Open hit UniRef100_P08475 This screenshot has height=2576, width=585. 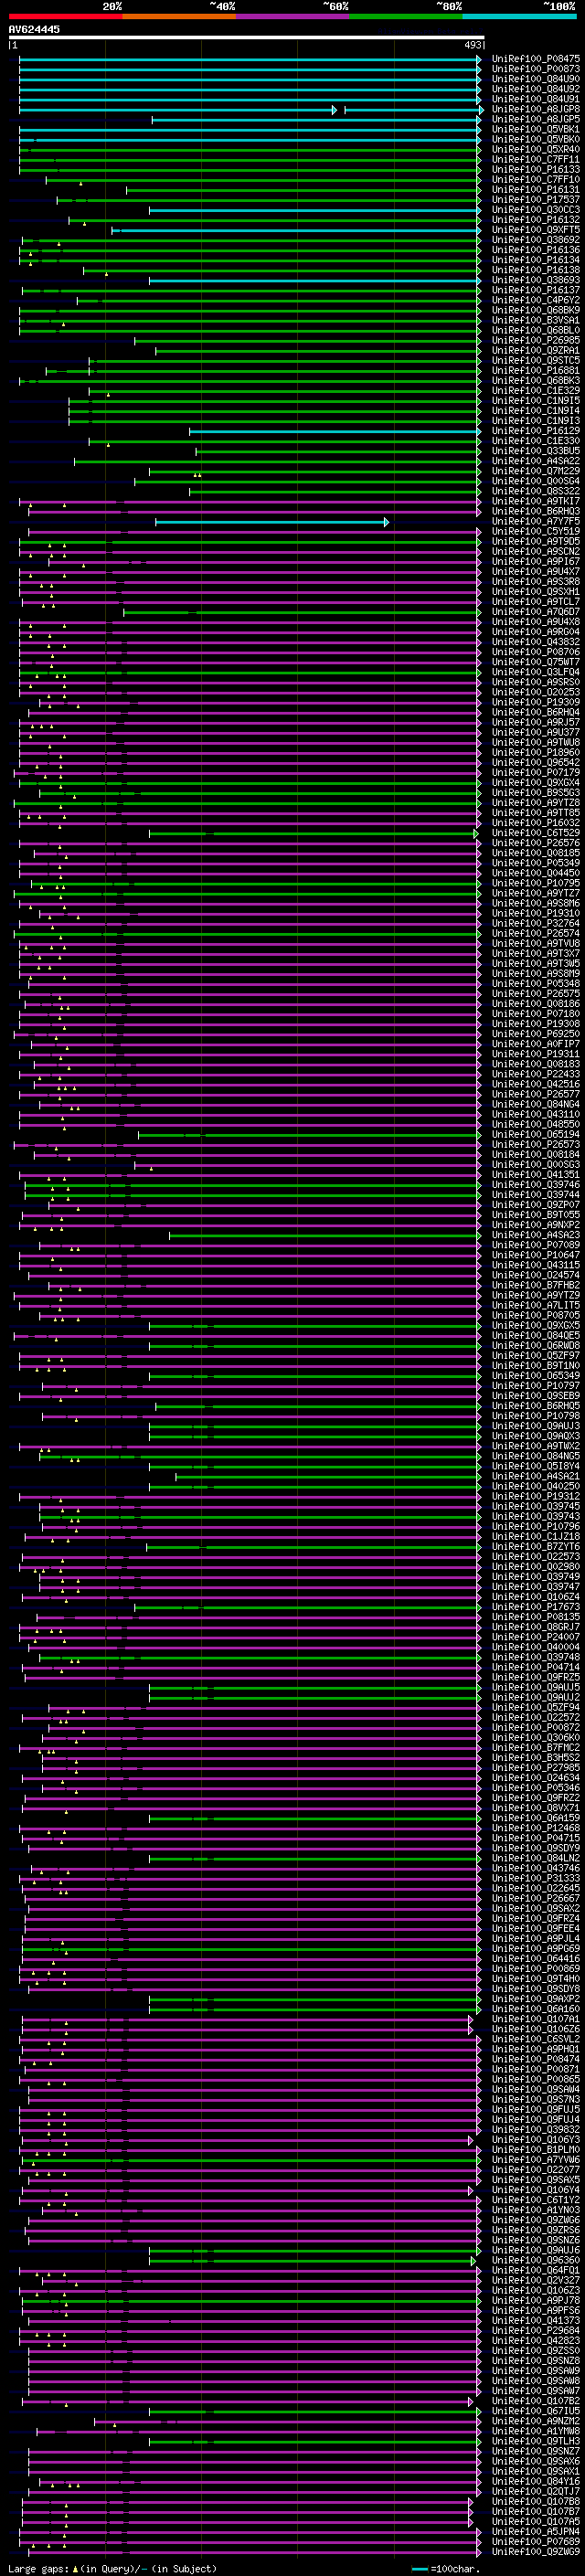point(536,59)
